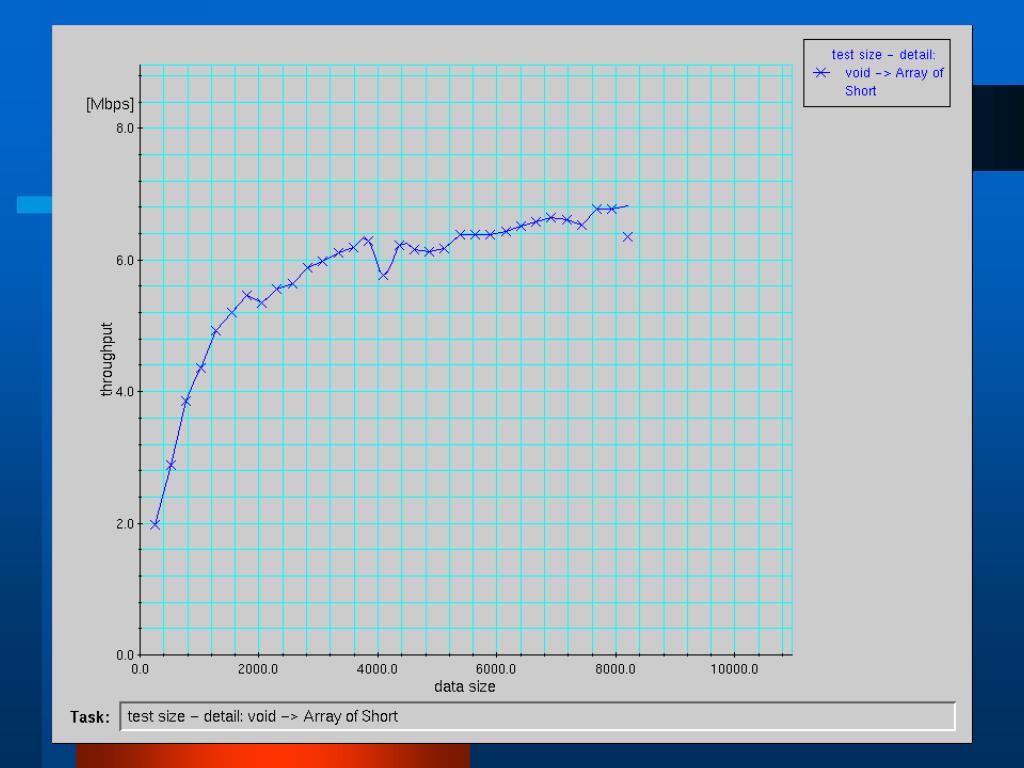Click the data marker just below 5.0 Mbps
Image resolution: width=1024 pixels, height=768 pixels.
(x=216, y=332)
